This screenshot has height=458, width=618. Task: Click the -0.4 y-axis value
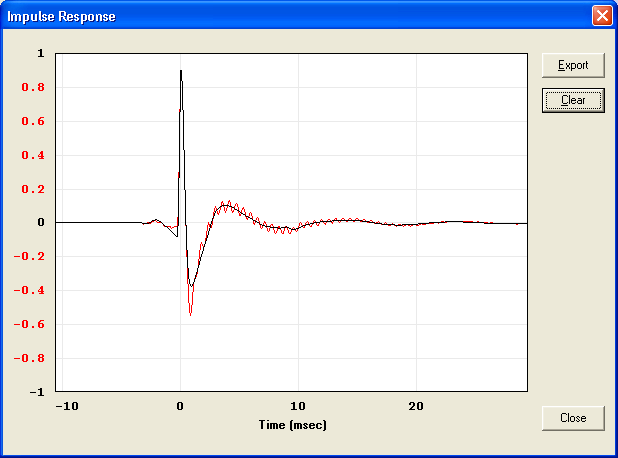pyautogui.click(x=29, y=291)
